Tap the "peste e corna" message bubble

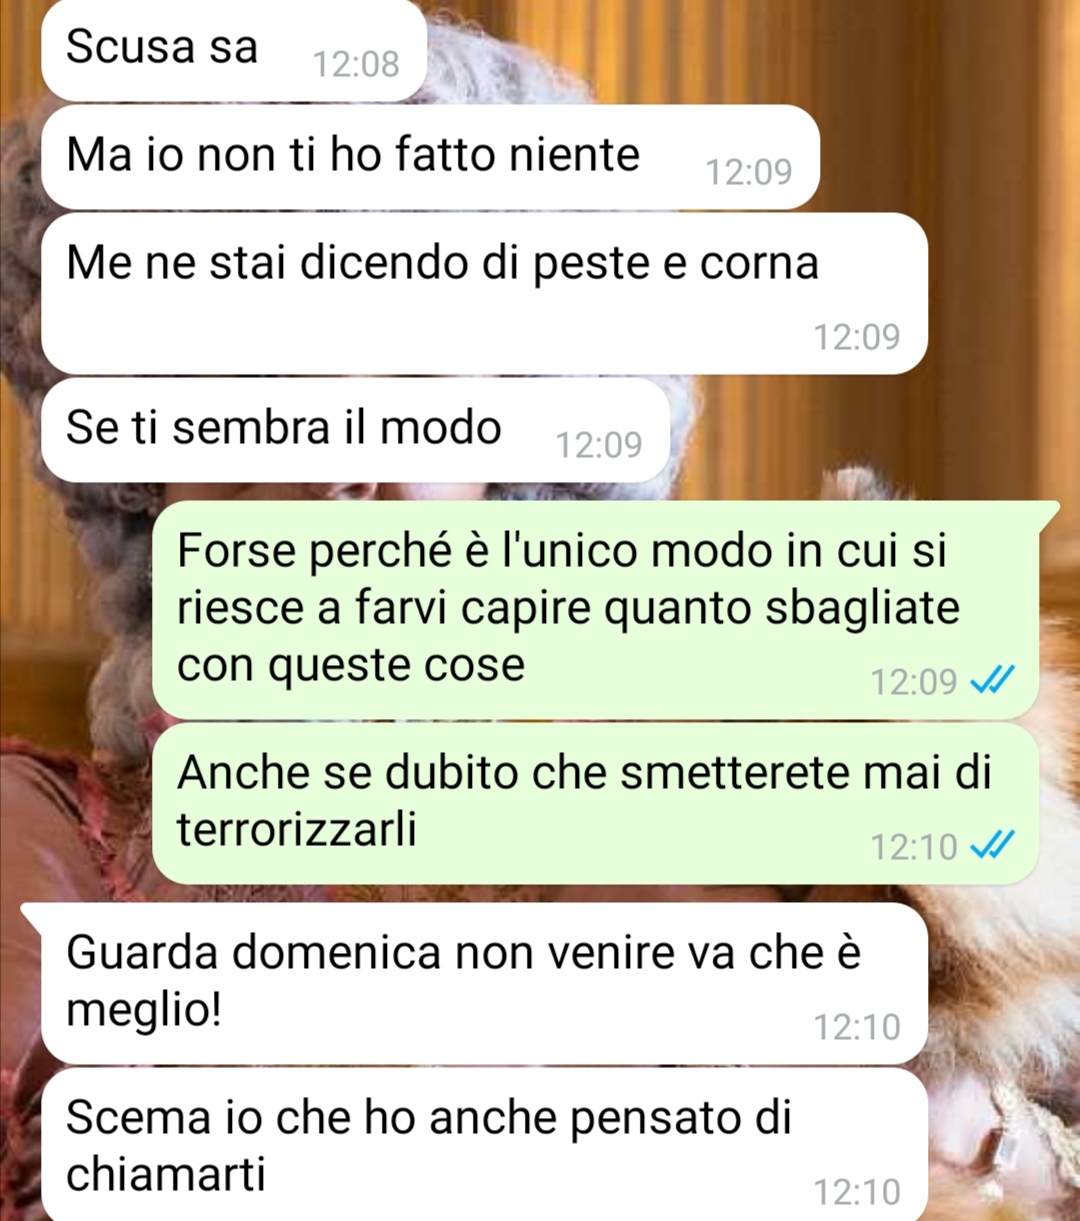[x=484, y=293]
